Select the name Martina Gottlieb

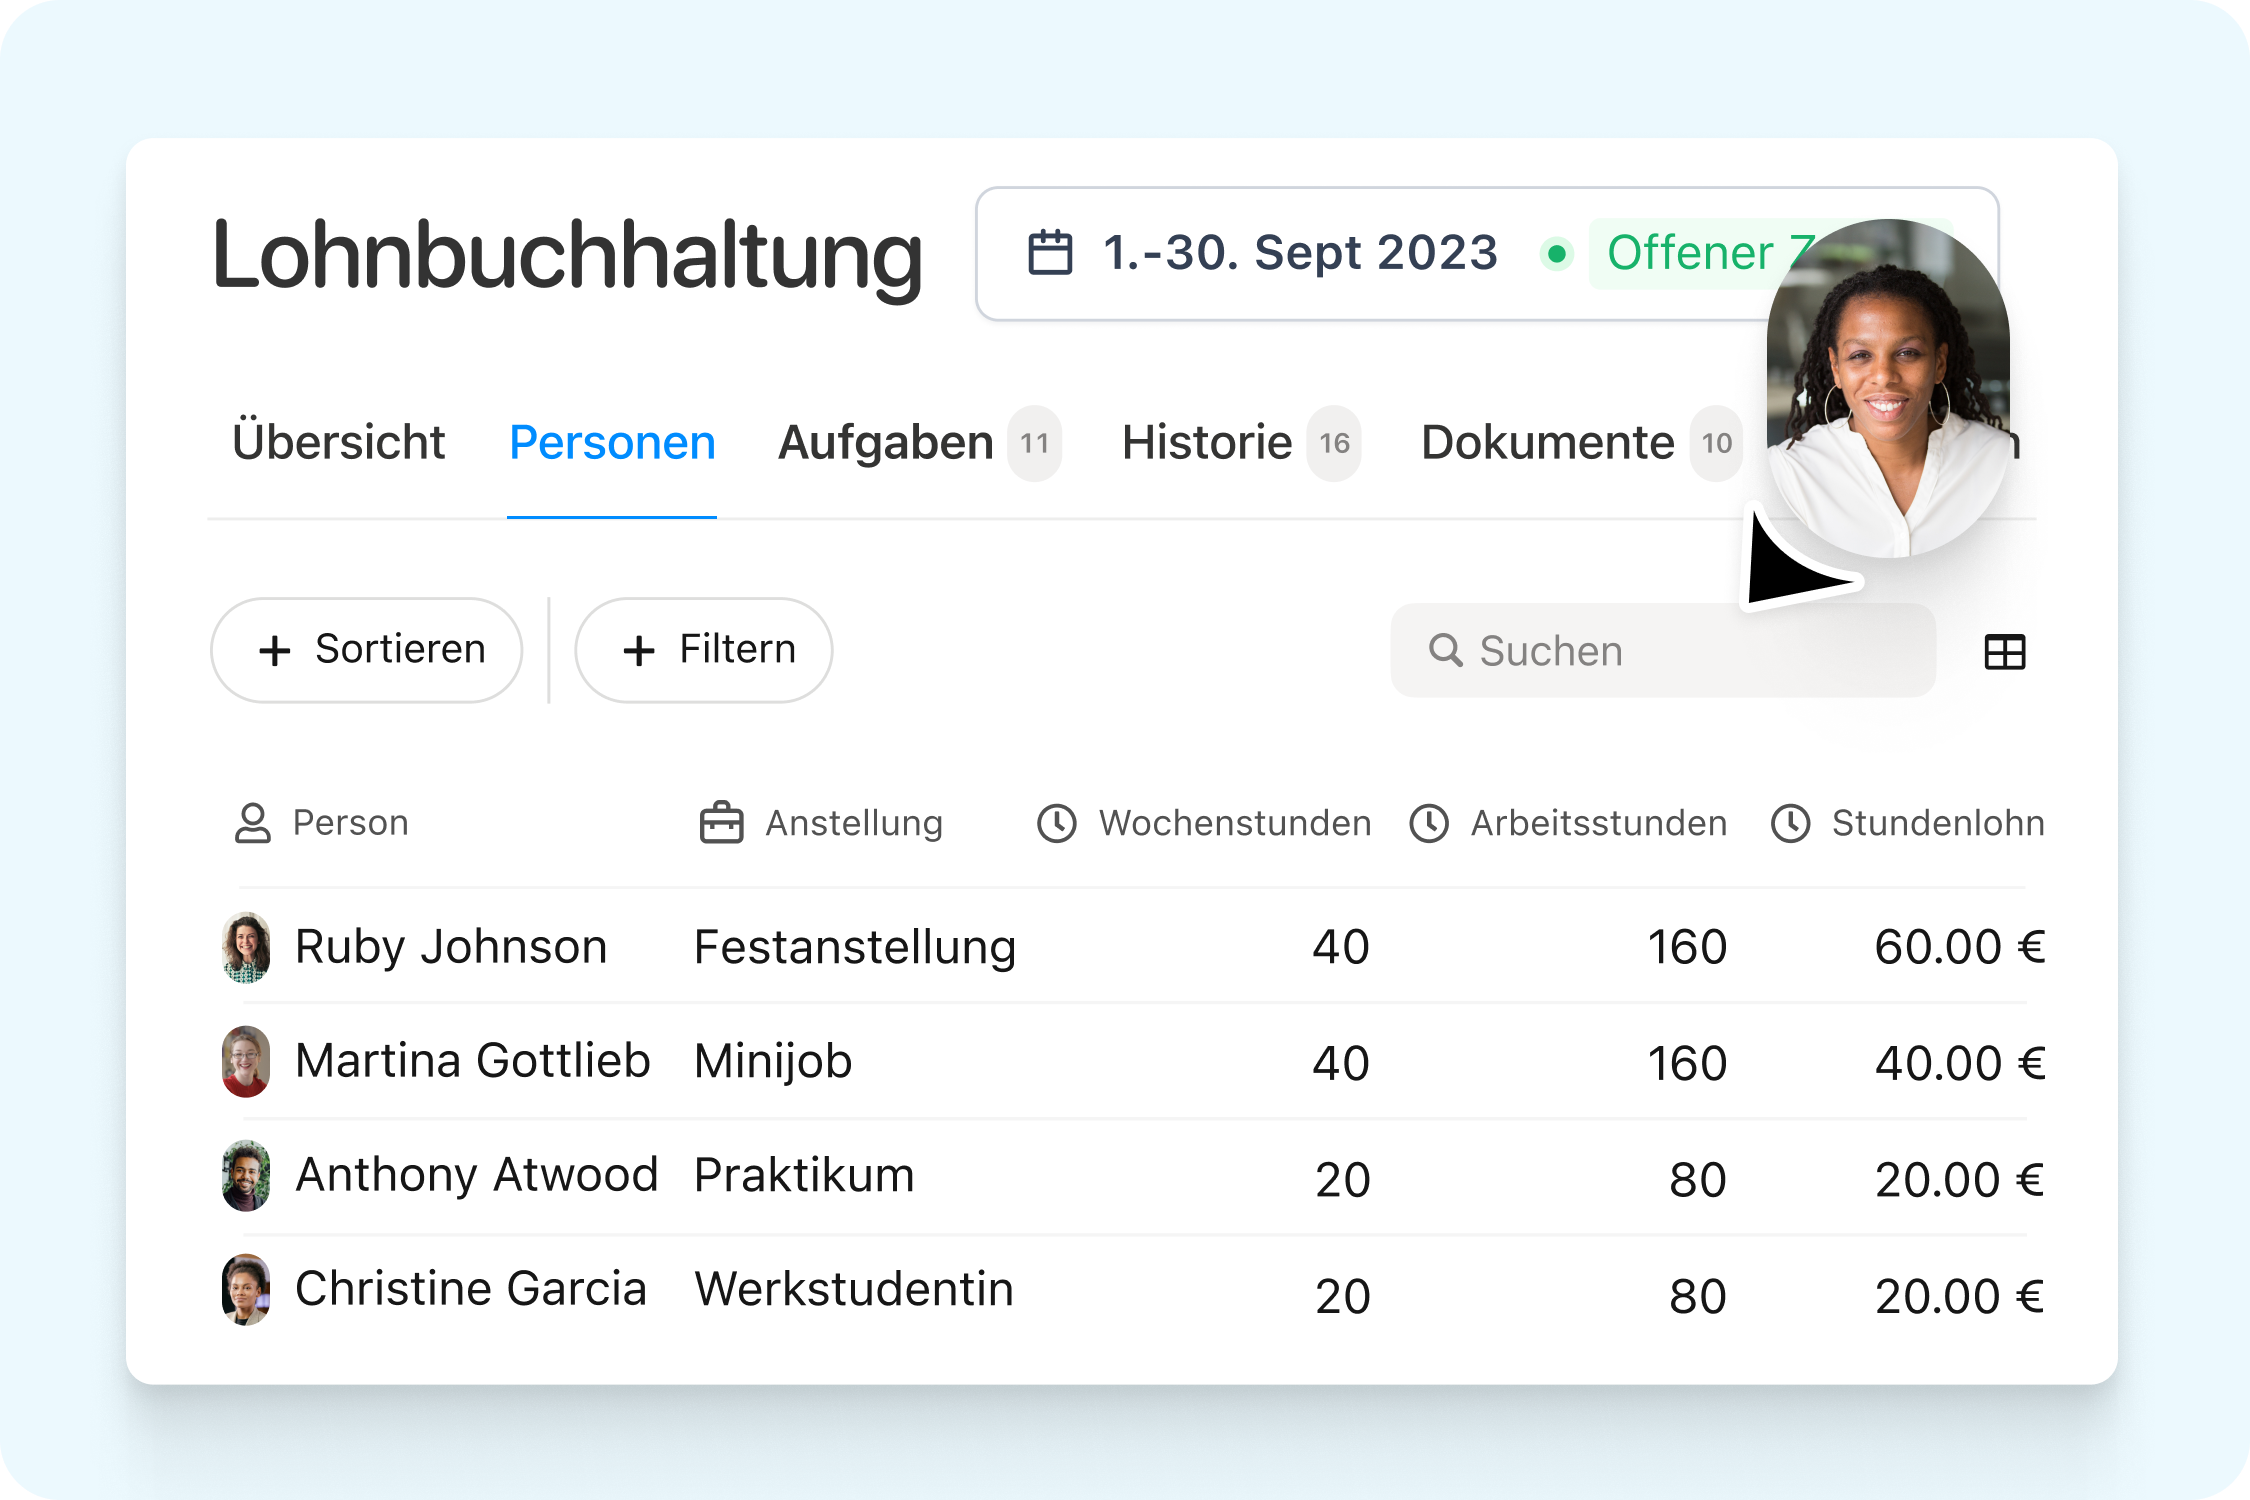[x=473, y=1061]
